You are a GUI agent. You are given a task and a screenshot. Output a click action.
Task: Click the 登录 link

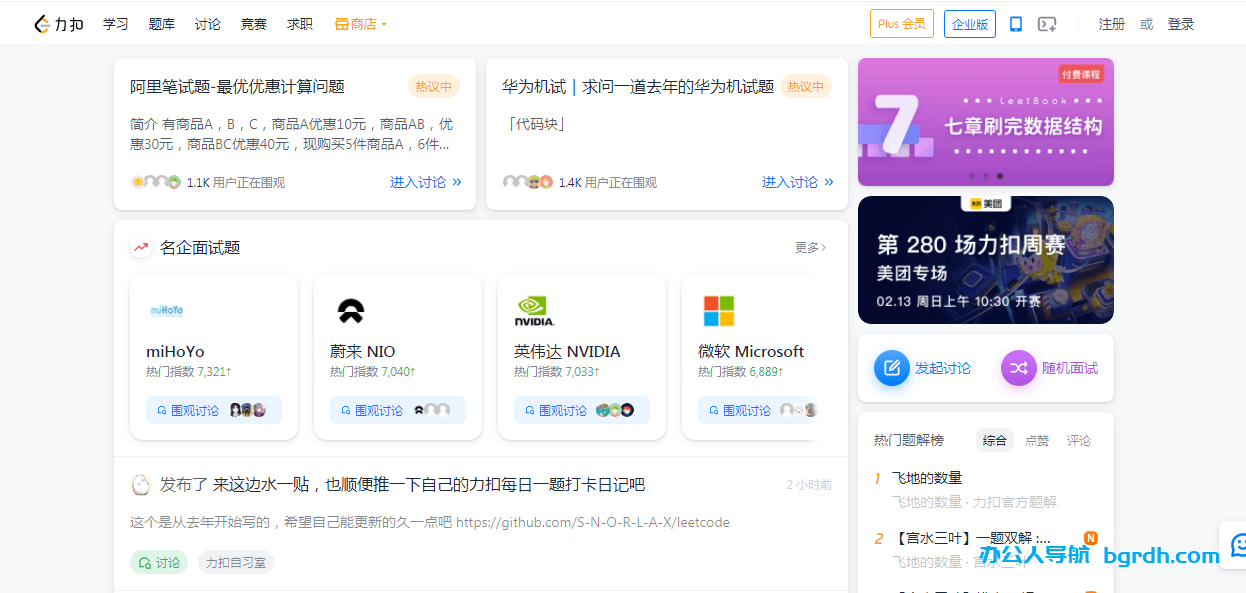click(x=1180, y=24)
